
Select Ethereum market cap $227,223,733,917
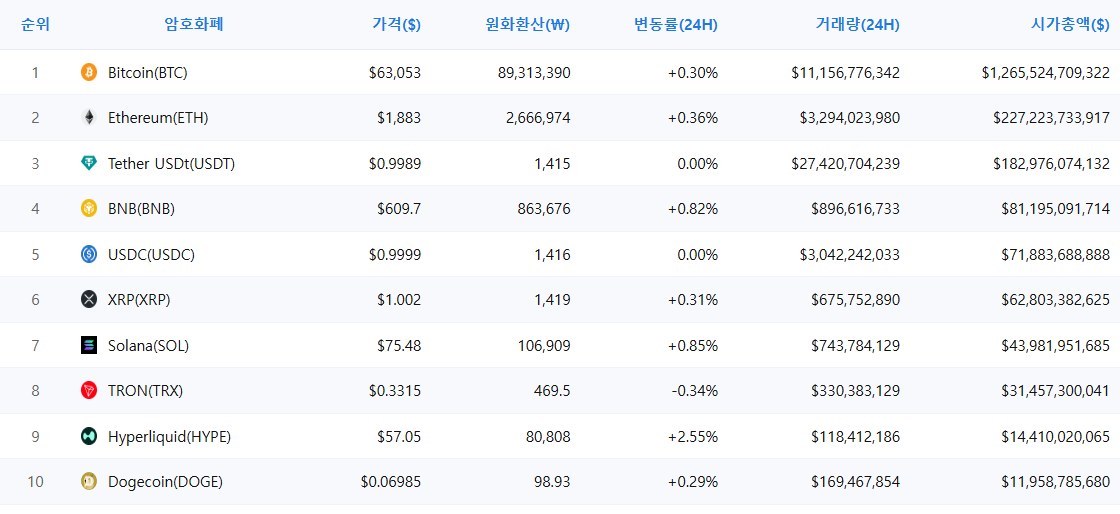pyautogui.click(x=1051, y=118)
